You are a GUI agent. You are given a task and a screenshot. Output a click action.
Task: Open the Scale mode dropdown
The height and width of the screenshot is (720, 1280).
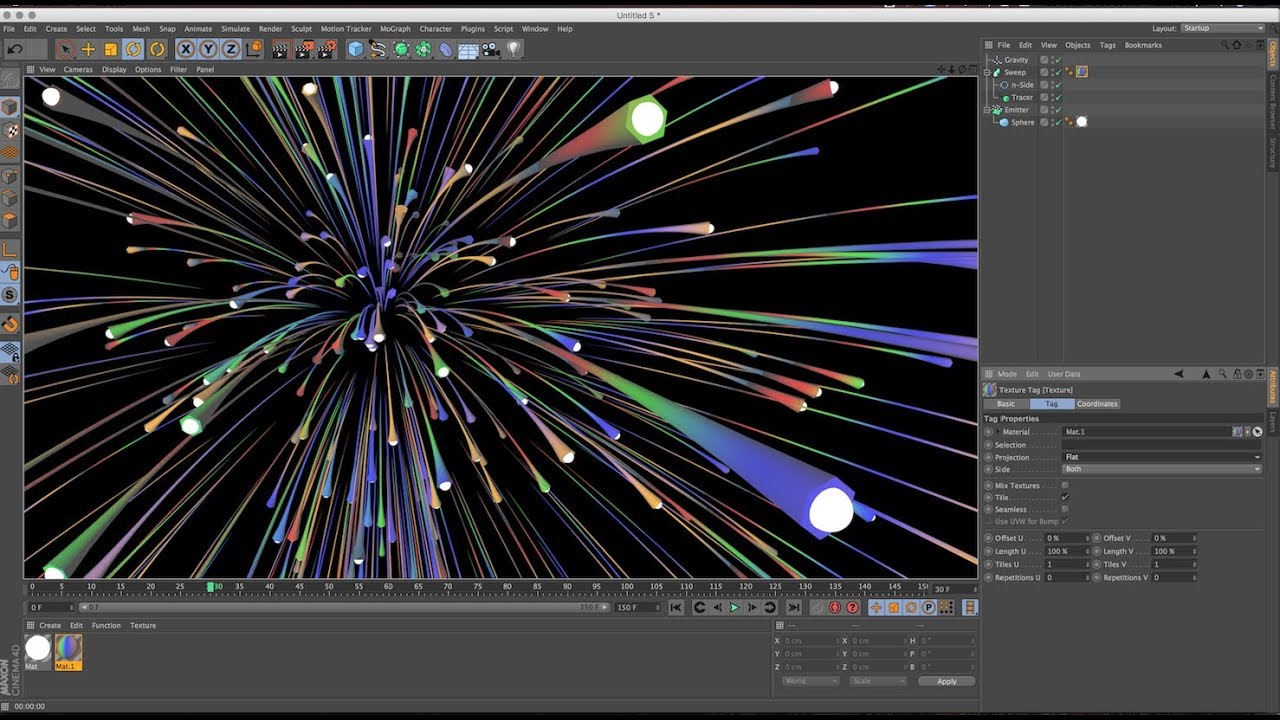click(877, 681)
